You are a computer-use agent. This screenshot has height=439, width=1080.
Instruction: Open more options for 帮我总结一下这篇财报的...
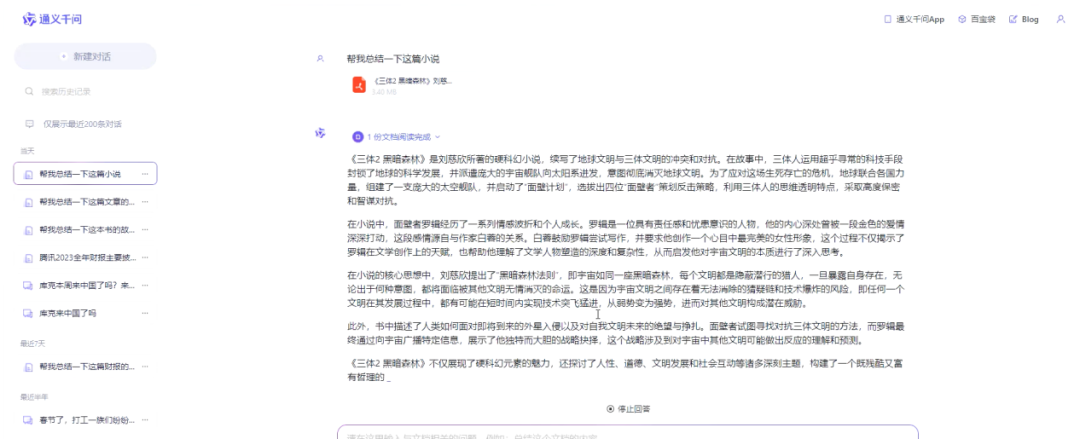coord(145,366)
